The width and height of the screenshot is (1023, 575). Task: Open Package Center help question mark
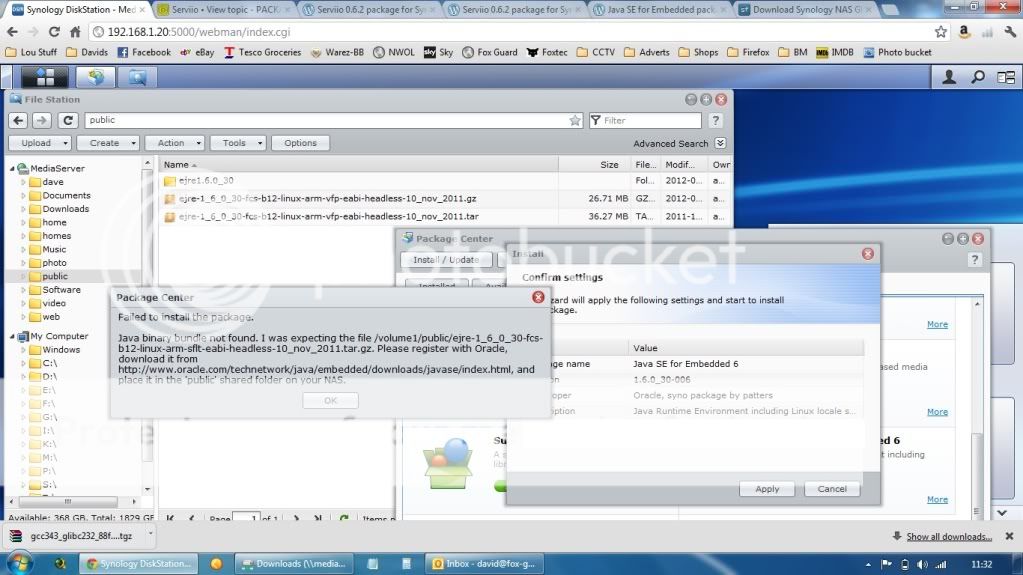click(975, 260)
